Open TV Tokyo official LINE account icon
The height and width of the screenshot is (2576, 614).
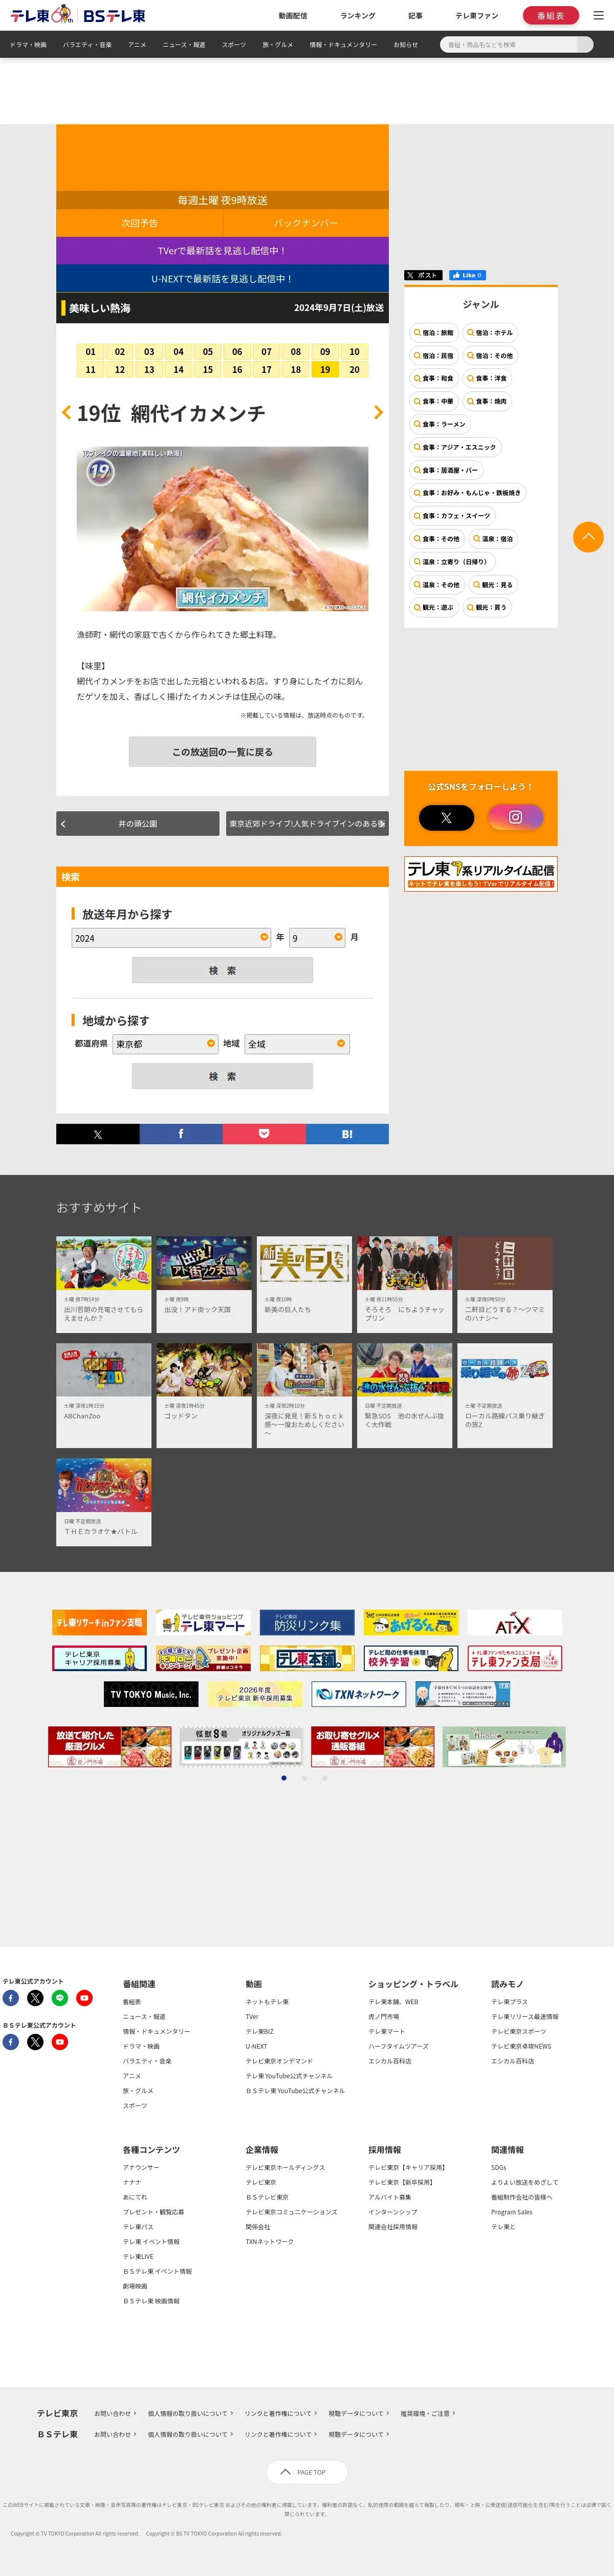click(60, 1998)
